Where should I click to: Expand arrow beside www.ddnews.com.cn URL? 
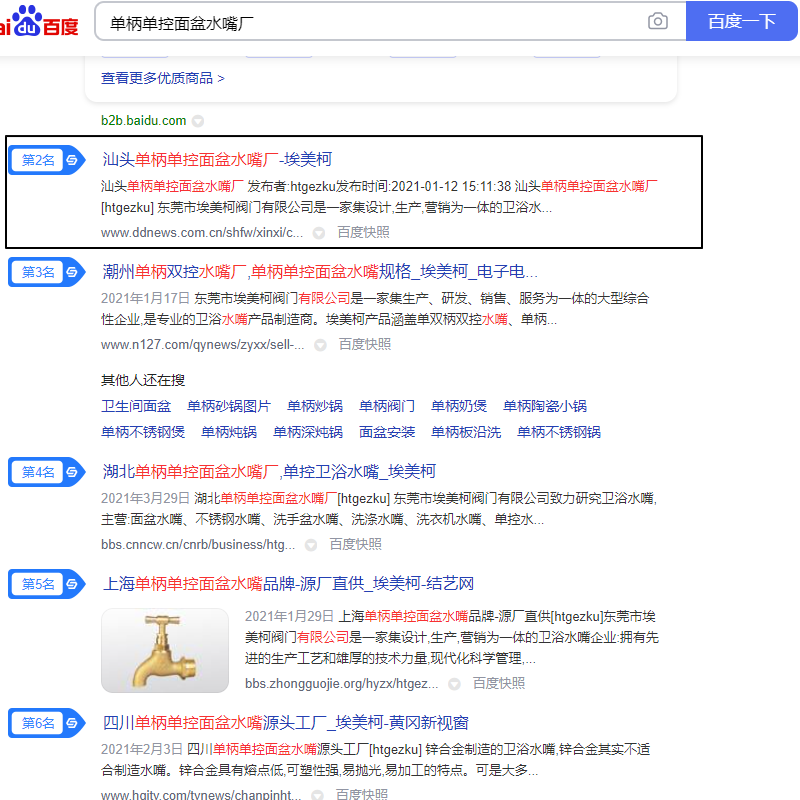pos(319,233)
